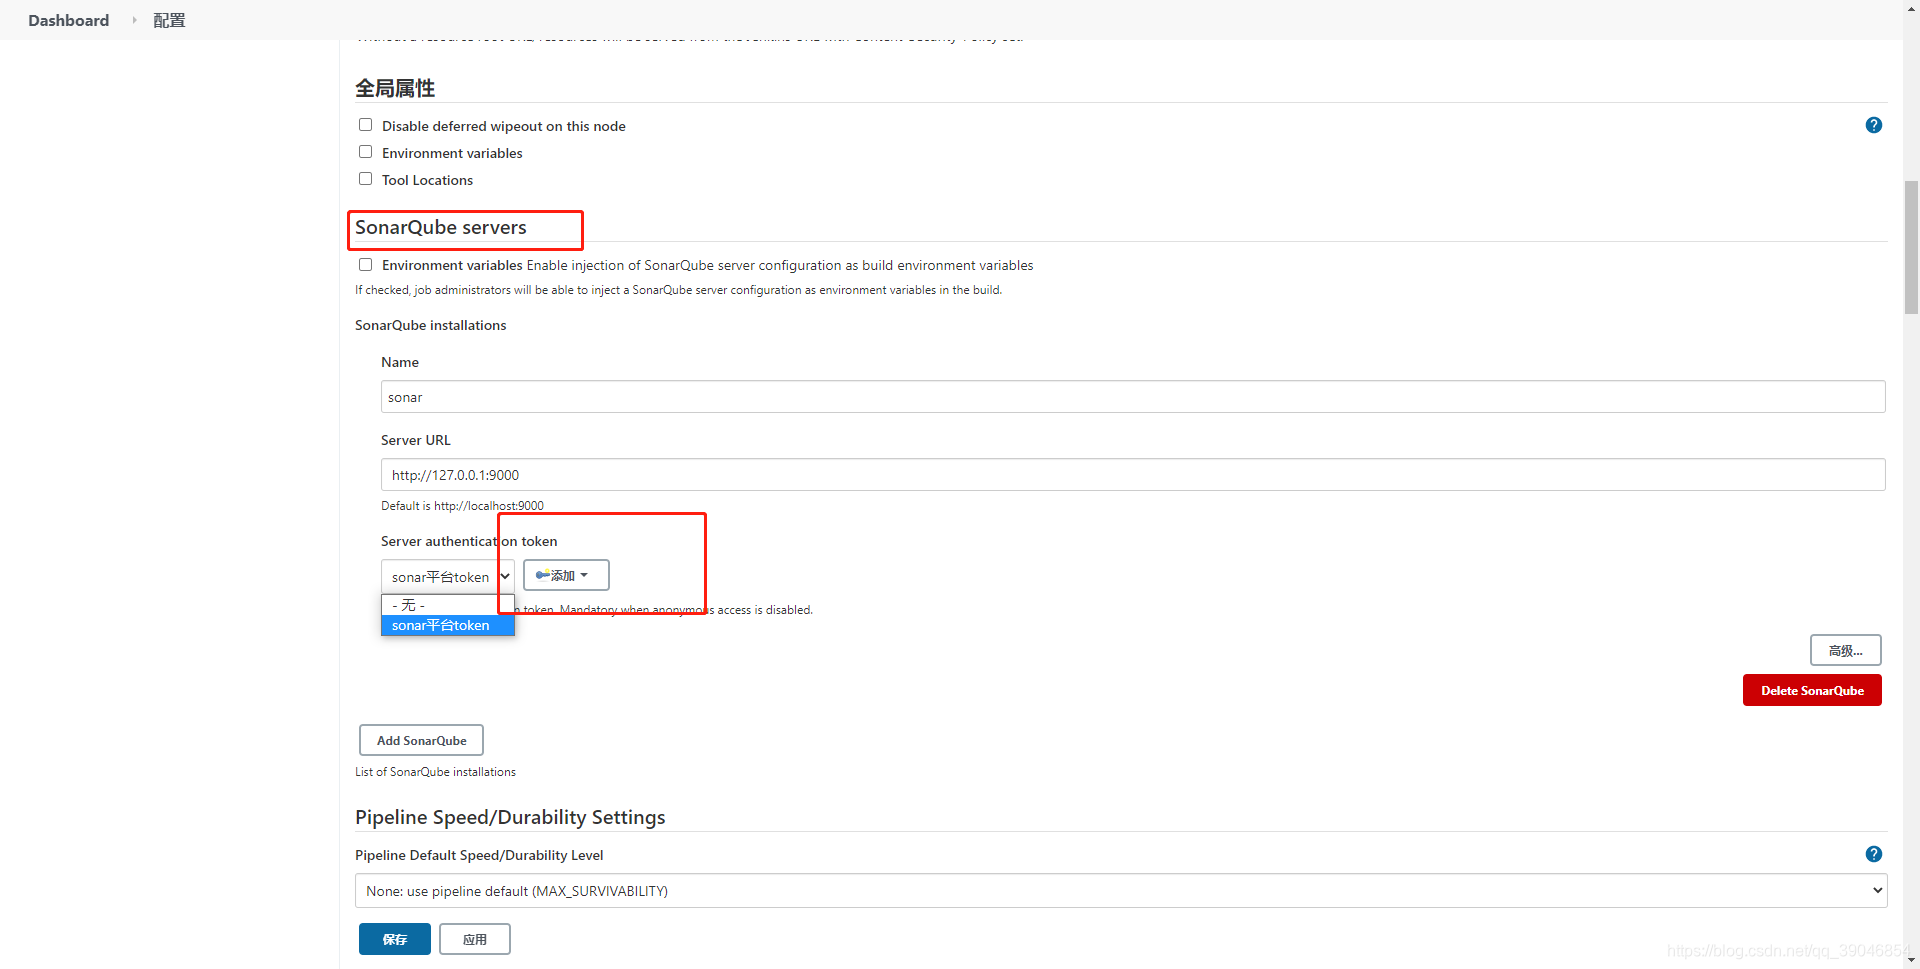Open the 添加 credentials dropdown button
1920x969 pixels.
coord(566,575)
